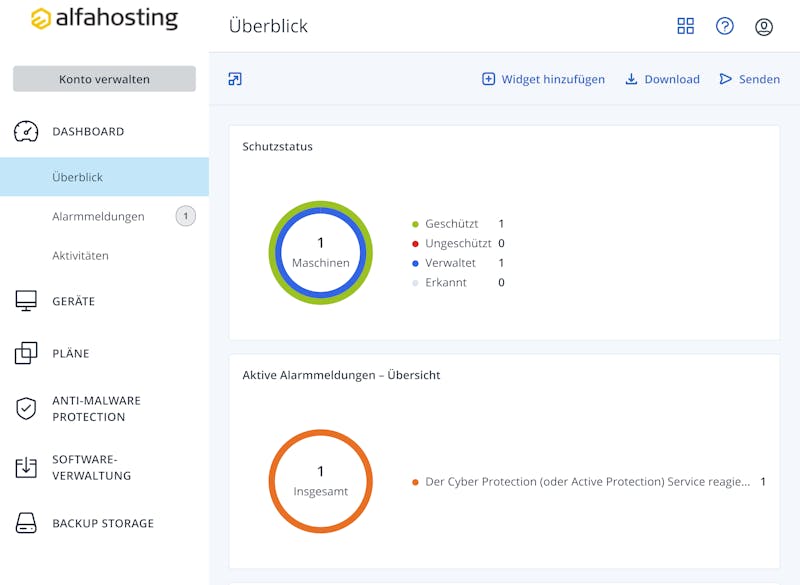Open the Cyber Protection alert entry
800x585 pixels.
tap(587, 482)
